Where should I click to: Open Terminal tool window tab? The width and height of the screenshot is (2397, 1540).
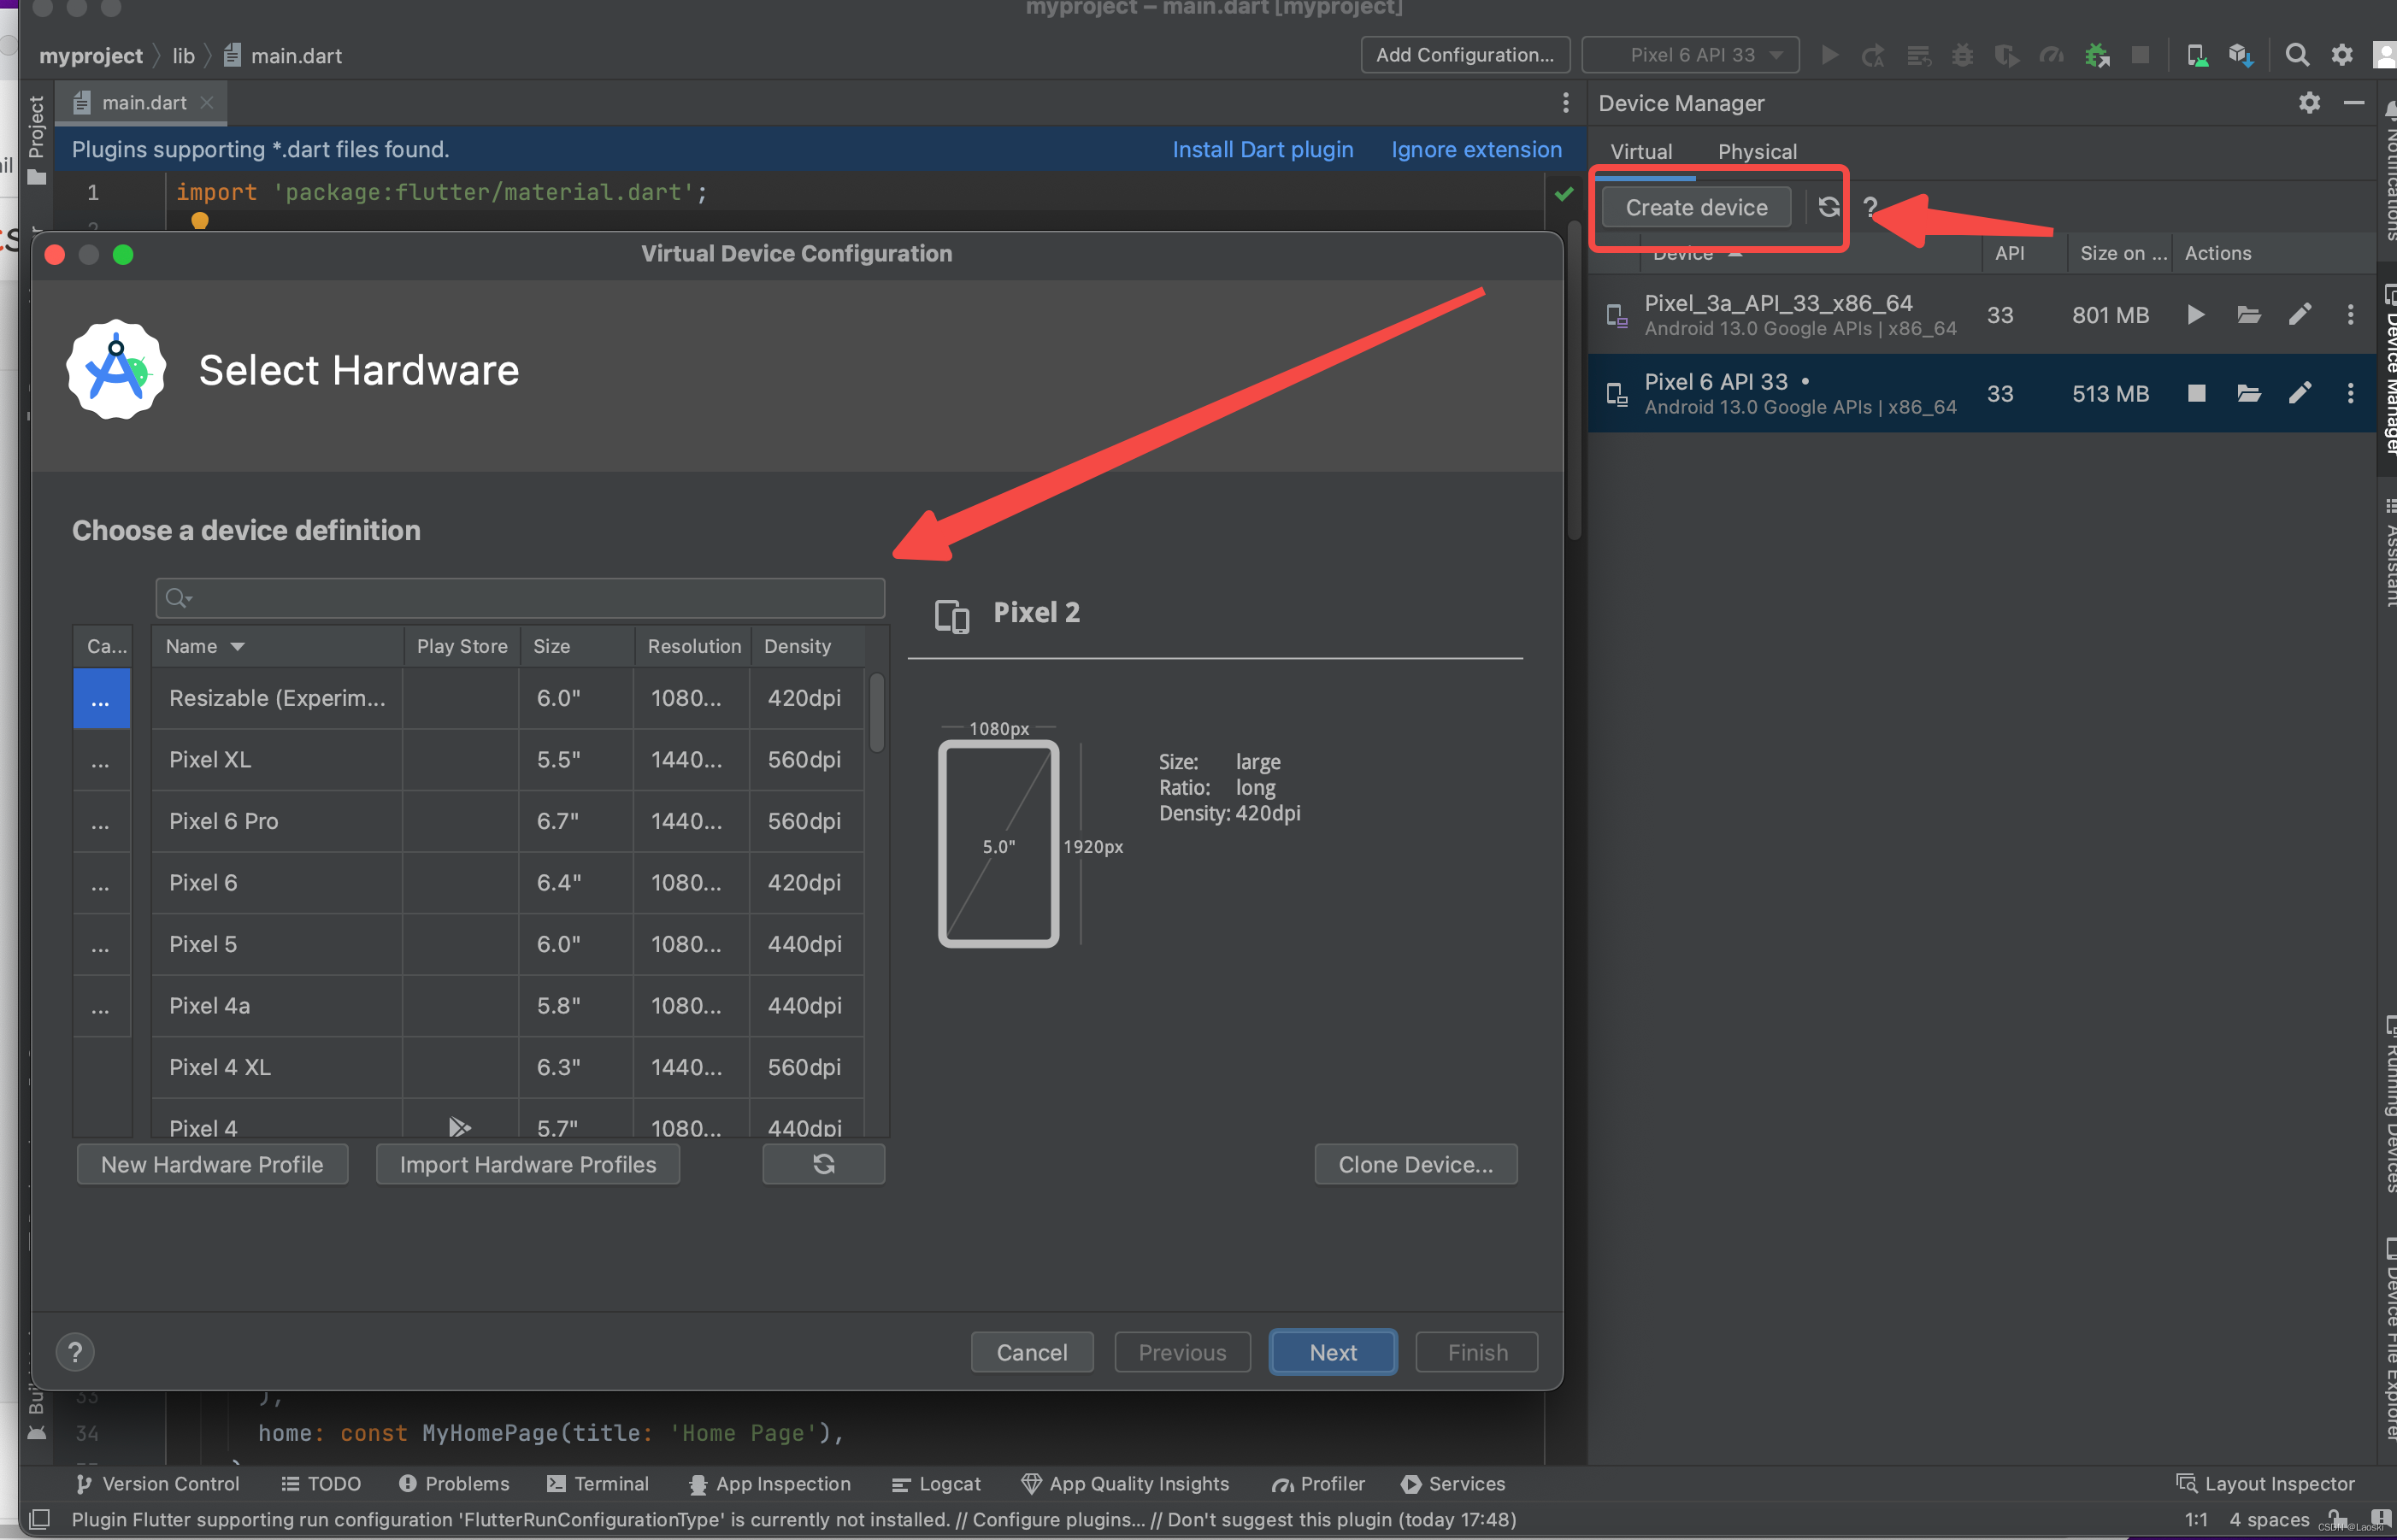(x=598, y=1483)
